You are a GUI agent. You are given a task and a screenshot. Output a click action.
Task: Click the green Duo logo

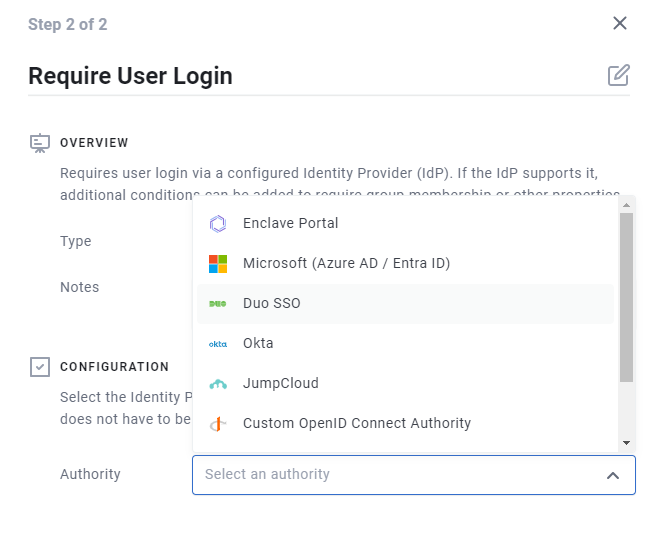(218, 304)
